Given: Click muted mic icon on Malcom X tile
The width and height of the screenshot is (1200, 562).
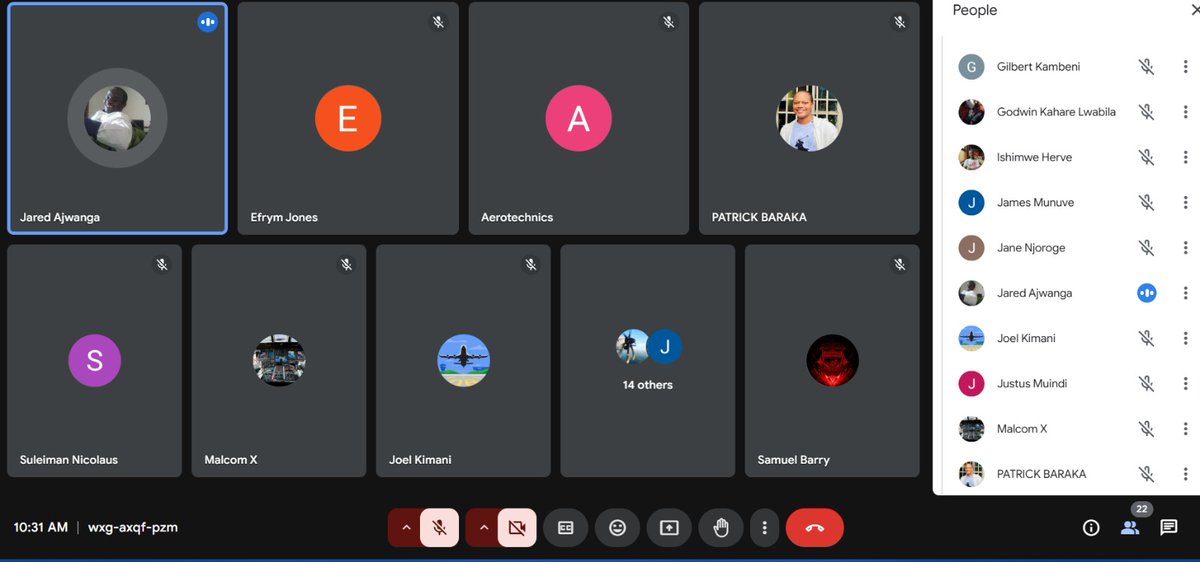Looking at the screenshot, I should pyautogui.click(x=346, y=264).
